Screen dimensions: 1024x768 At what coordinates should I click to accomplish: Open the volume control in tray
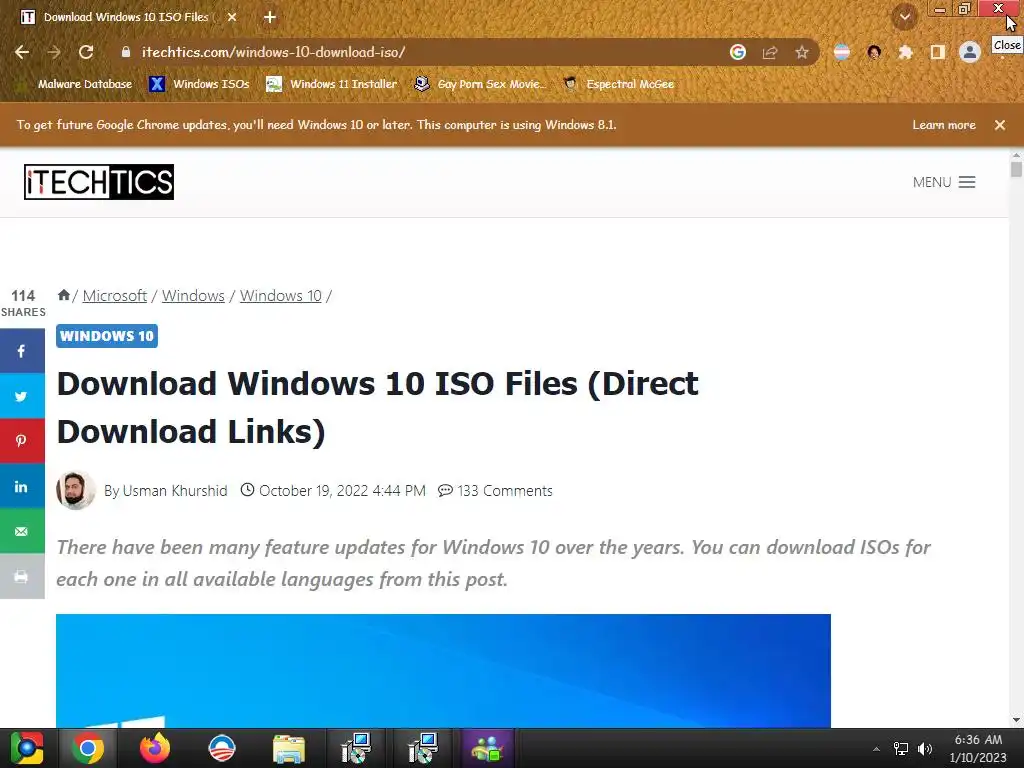click(x=925, y=748)
